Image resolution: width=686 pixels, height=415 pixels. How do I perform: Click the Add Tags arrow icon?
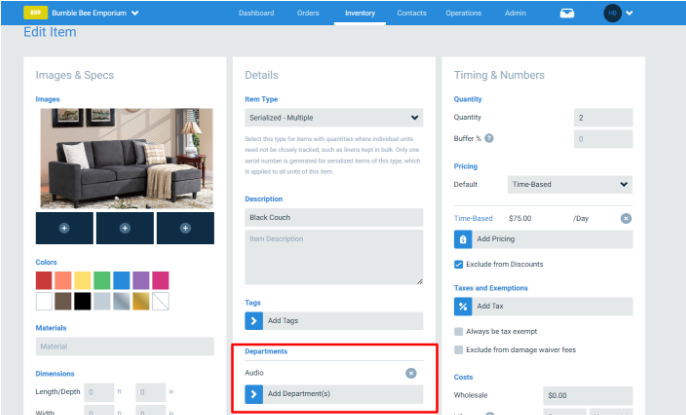point(254,321)
